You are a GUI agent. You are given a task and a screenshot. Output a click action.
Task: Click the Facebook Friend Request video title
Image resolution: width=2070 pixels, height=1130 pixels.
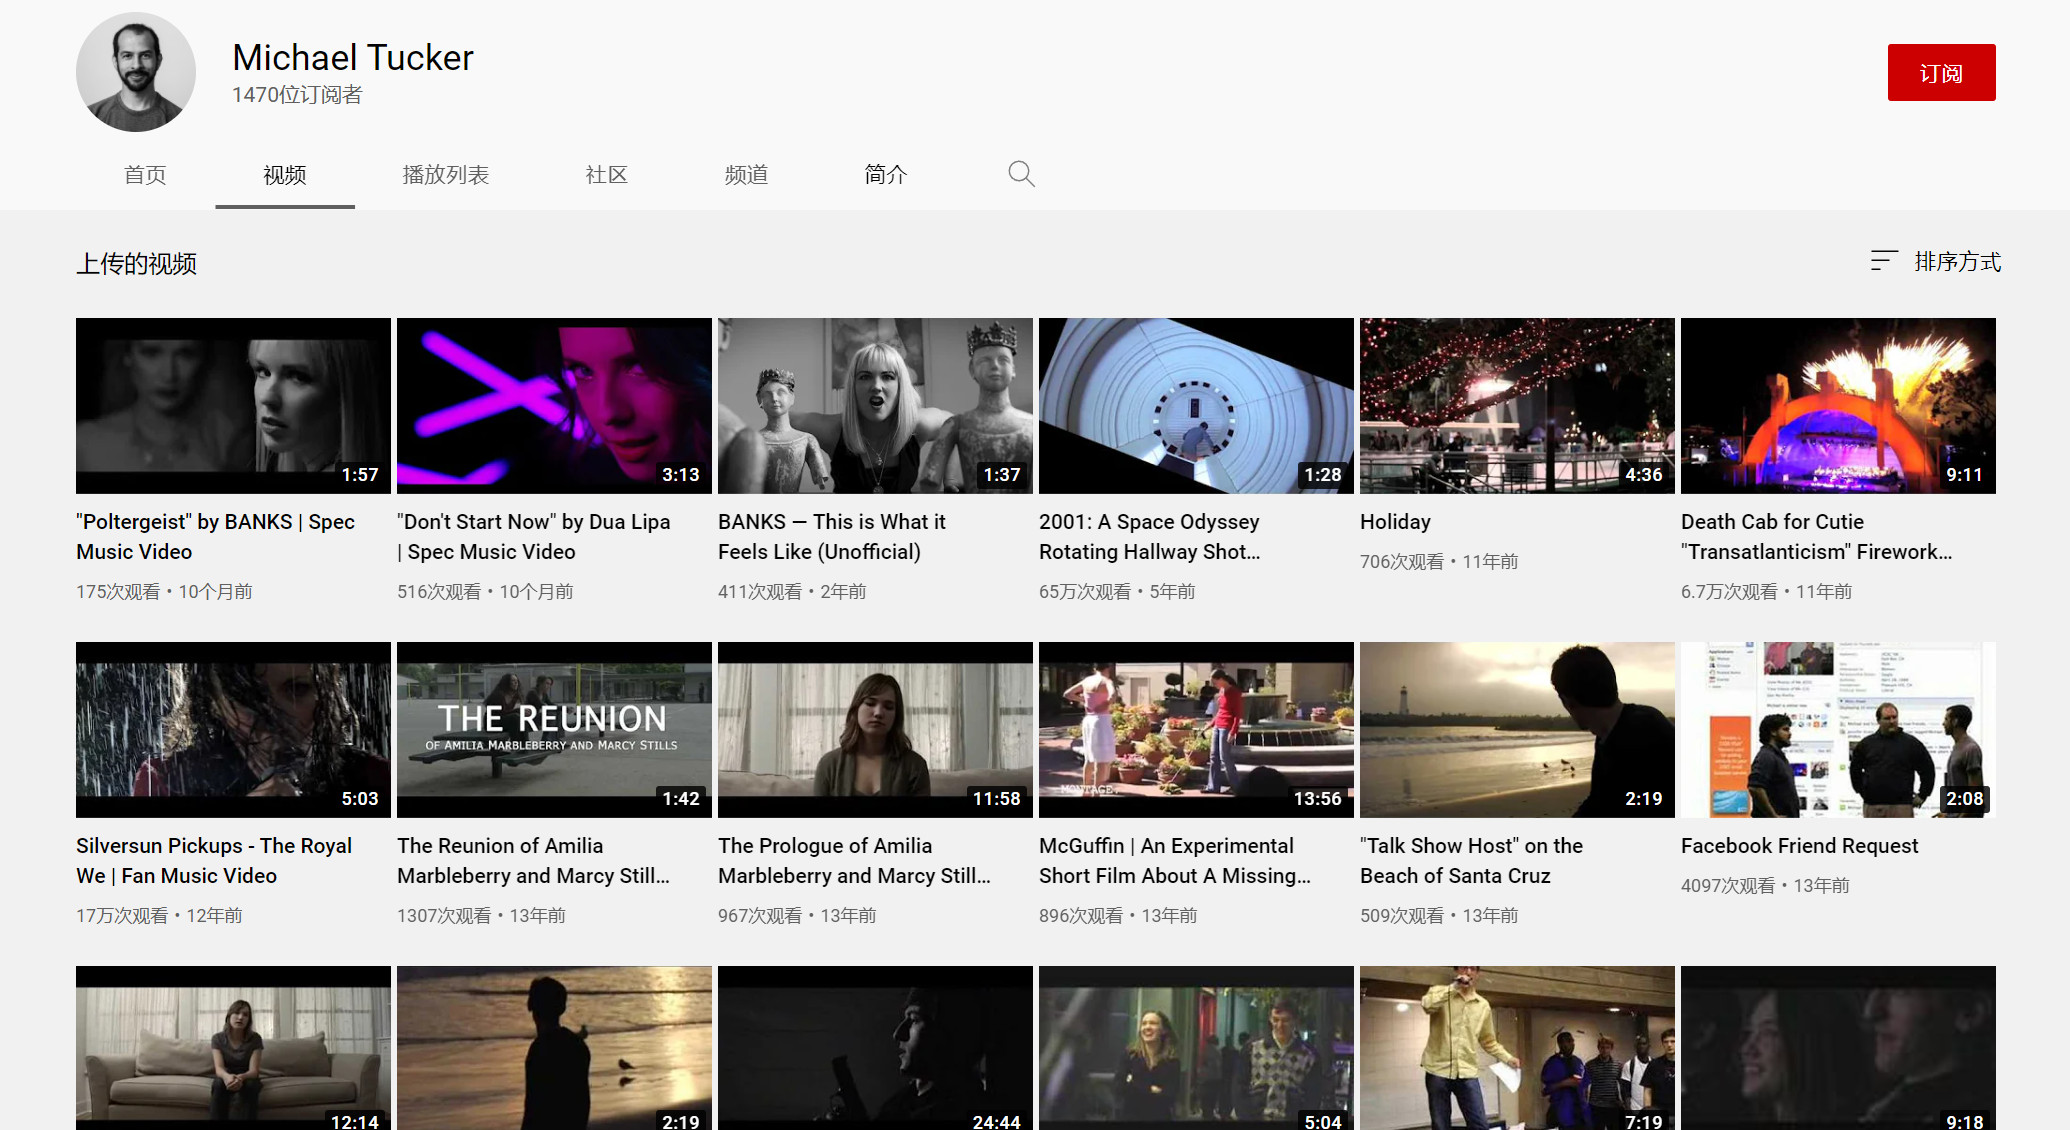[x=1799, y=846]
